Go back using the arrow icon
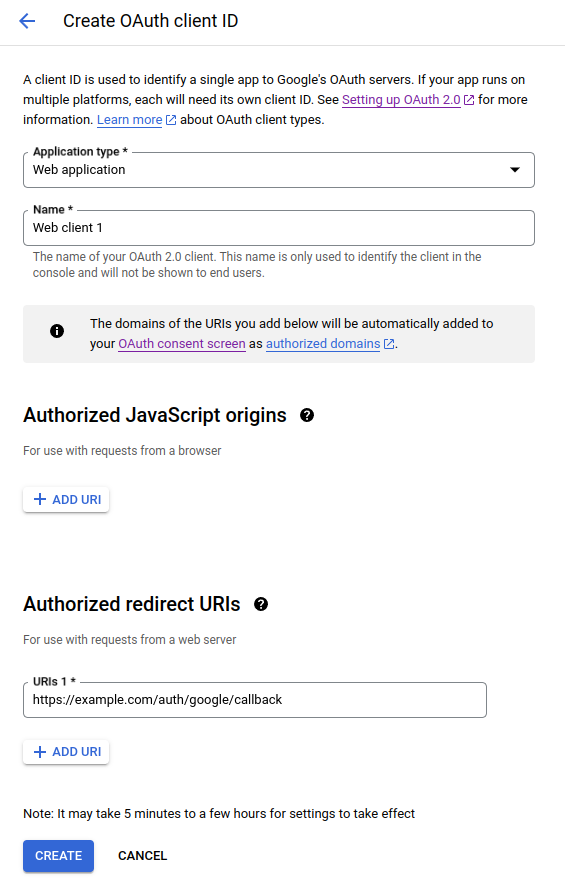The image size is (565, 885). point(27,21)
